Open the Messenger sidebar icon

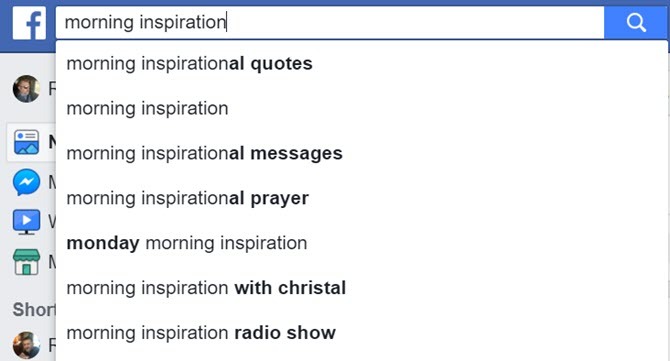tap(26, 182)
